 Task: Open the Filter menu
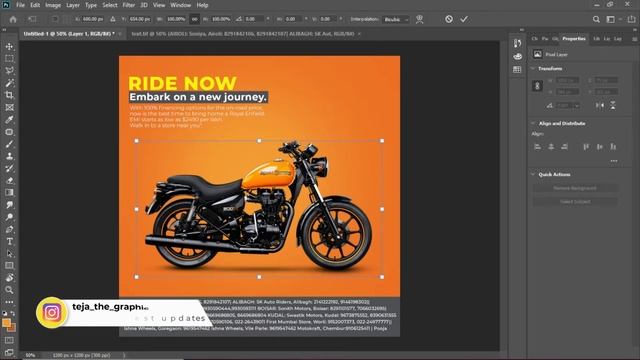click(x=129, y=5)
